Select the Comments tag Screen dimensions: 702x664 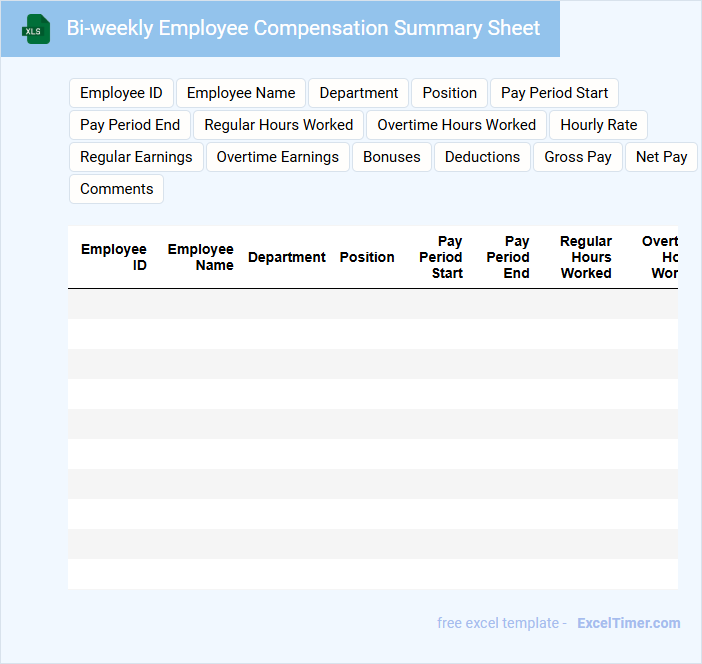(x=116, y=189)
